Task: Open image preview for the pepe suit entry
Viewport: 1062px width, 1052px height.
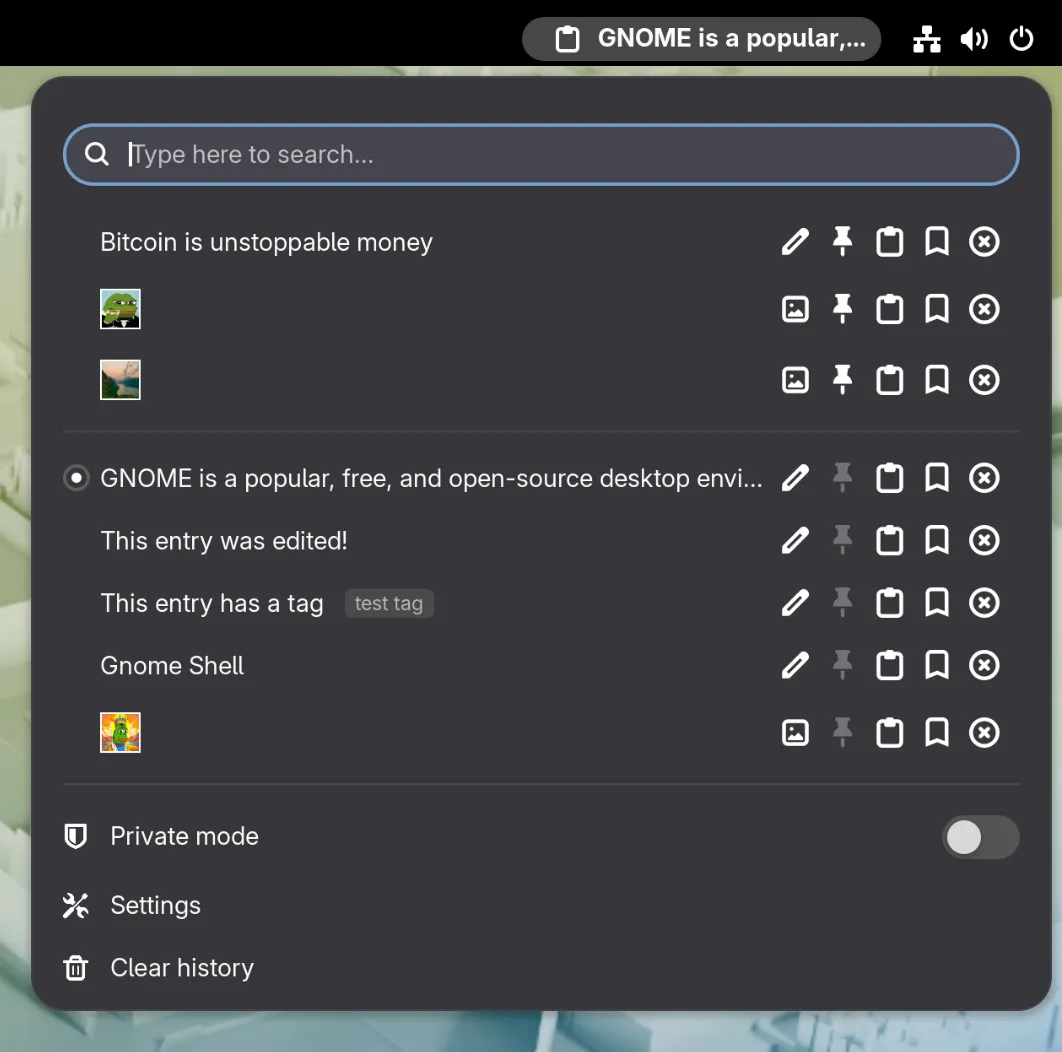Action: click(x=794, y=310)
